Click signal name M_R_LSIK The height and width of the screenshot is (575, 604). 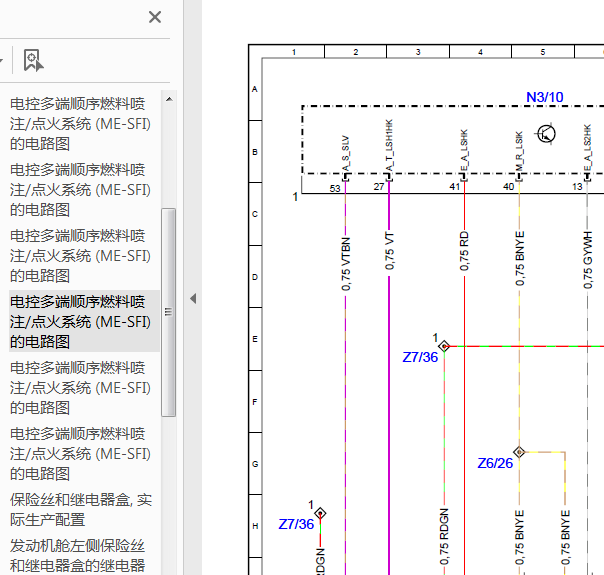(519, 151)
